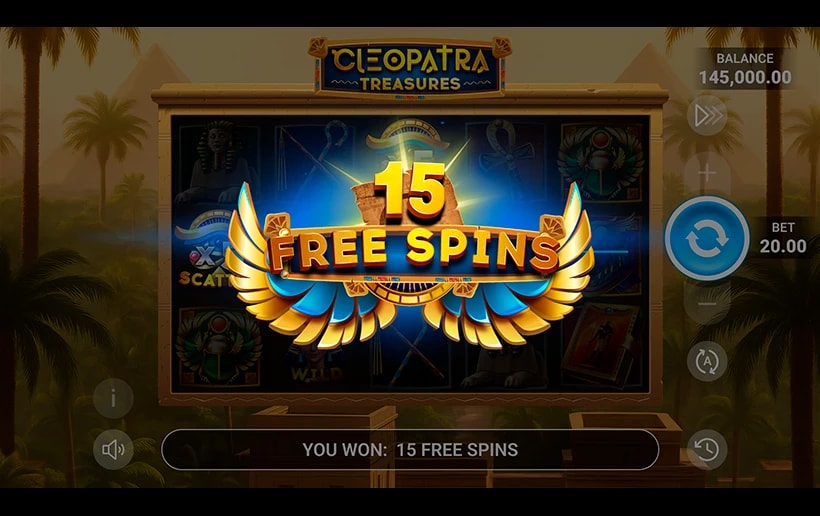Image resolution: width=820 pixels, height=516 pixels.
Task: Open the autoplay settings icon
Action: click(x=707, y=361)
